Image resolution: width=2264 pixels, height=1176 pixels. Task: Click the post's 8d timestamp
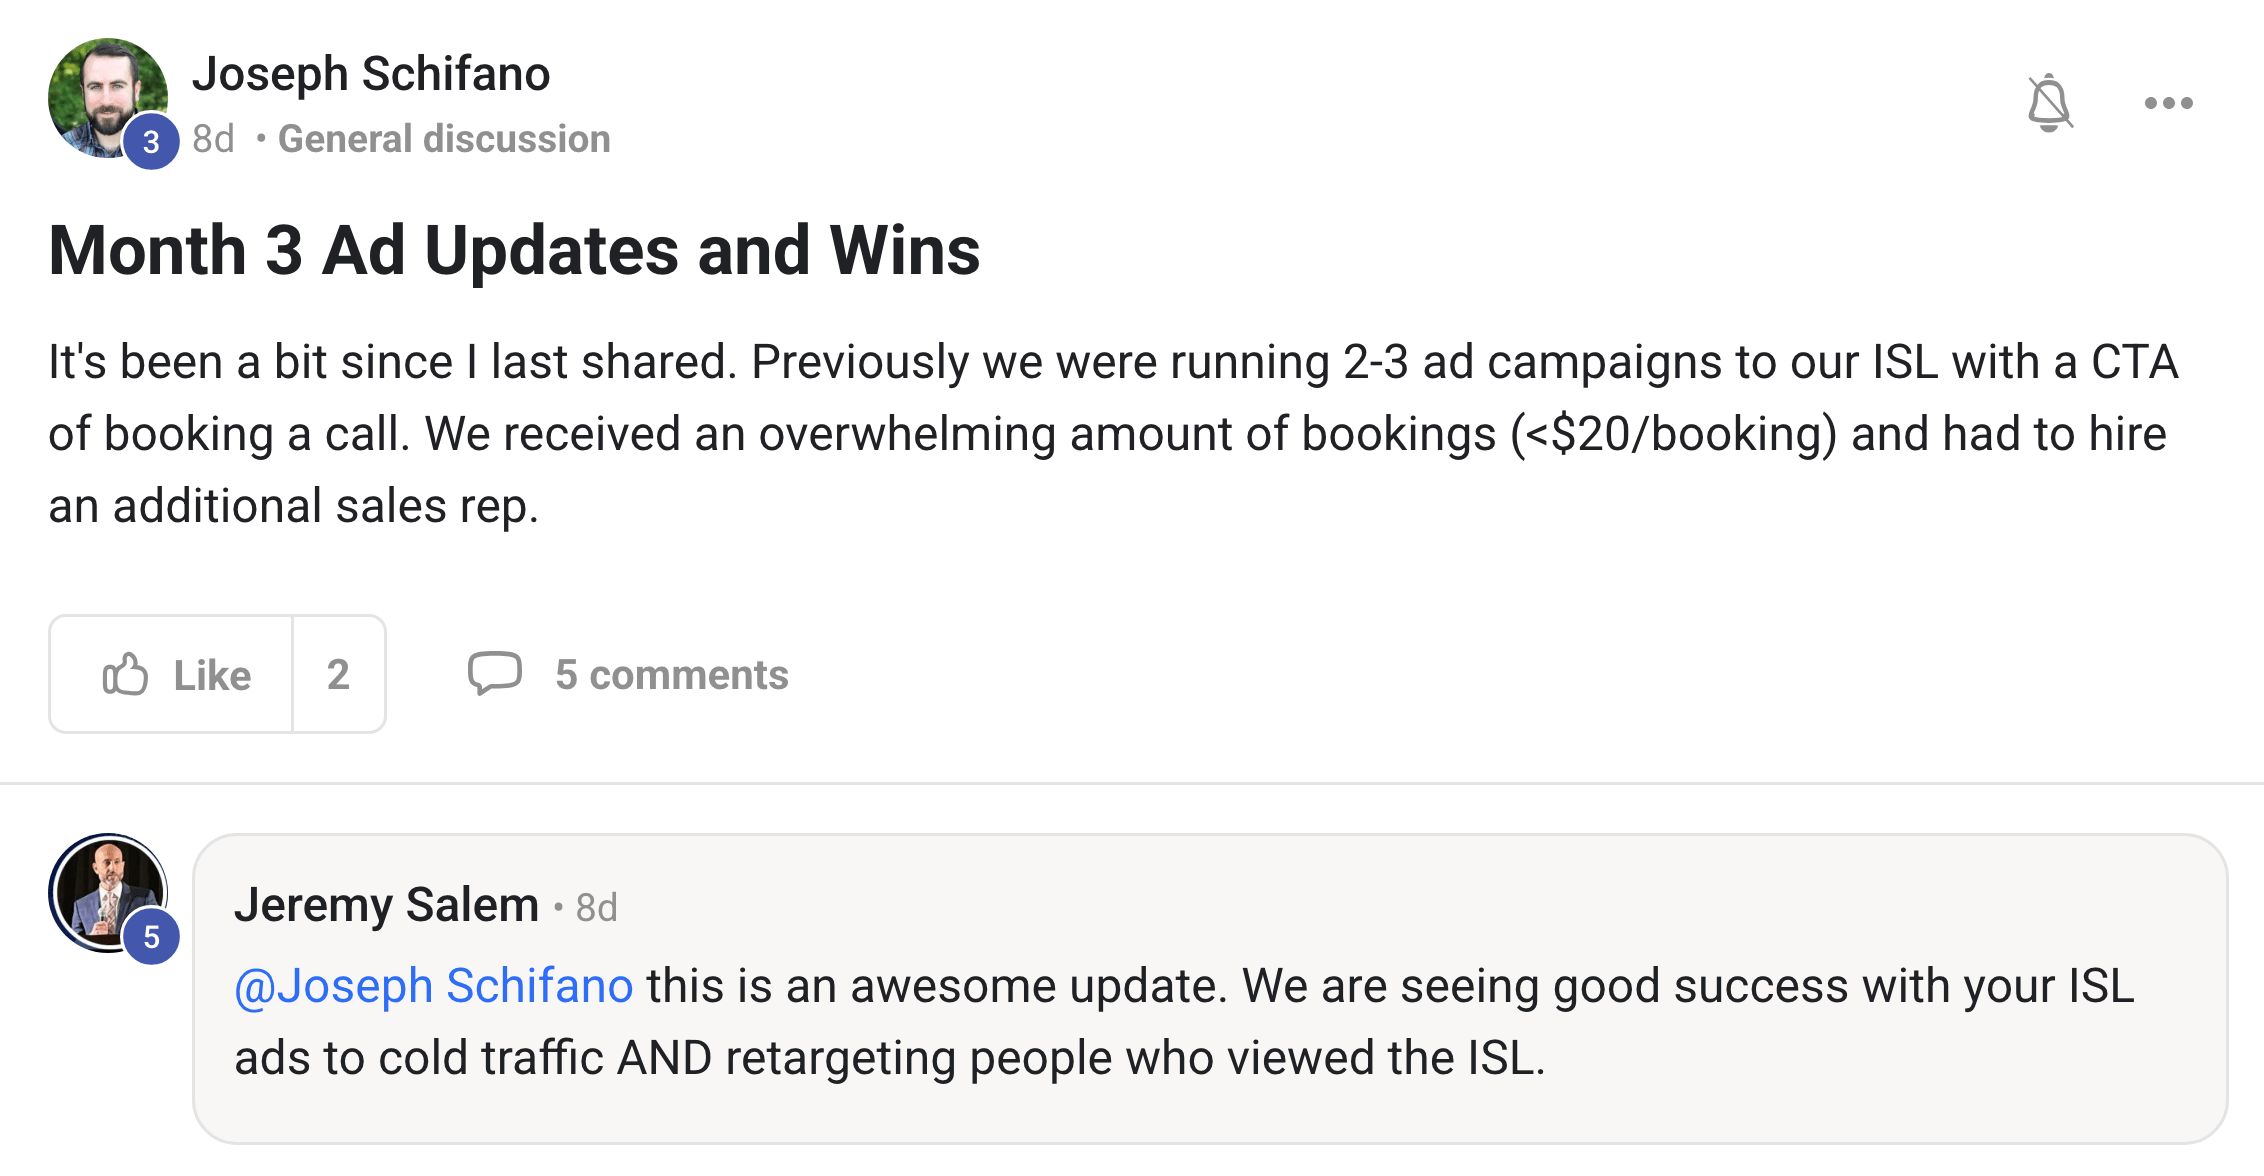(x=213, y=139)
